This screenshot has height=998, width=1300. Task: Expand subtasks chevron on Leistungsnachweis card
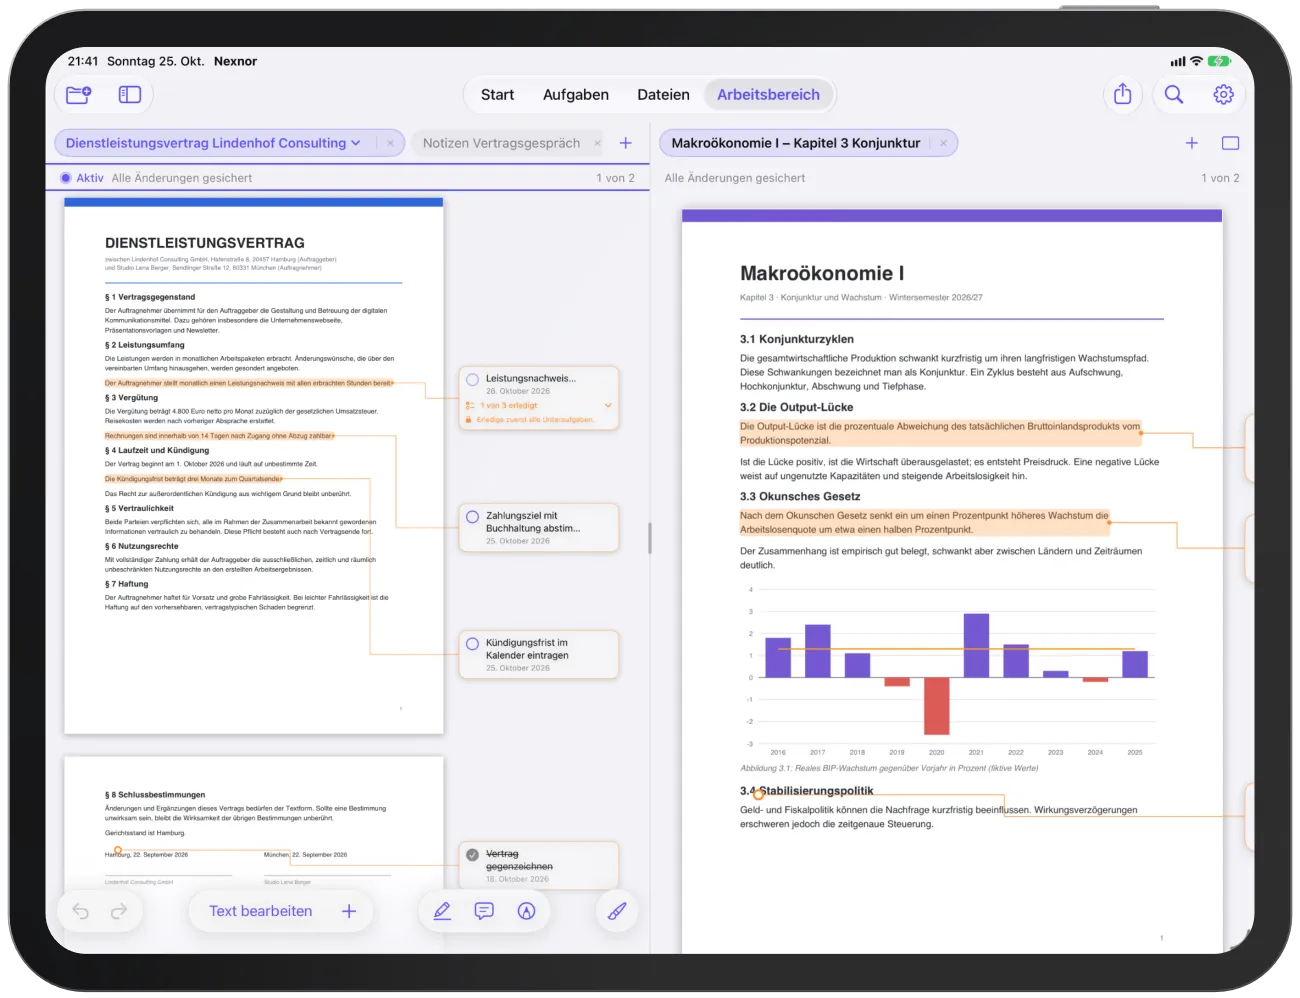pos(608,405)
